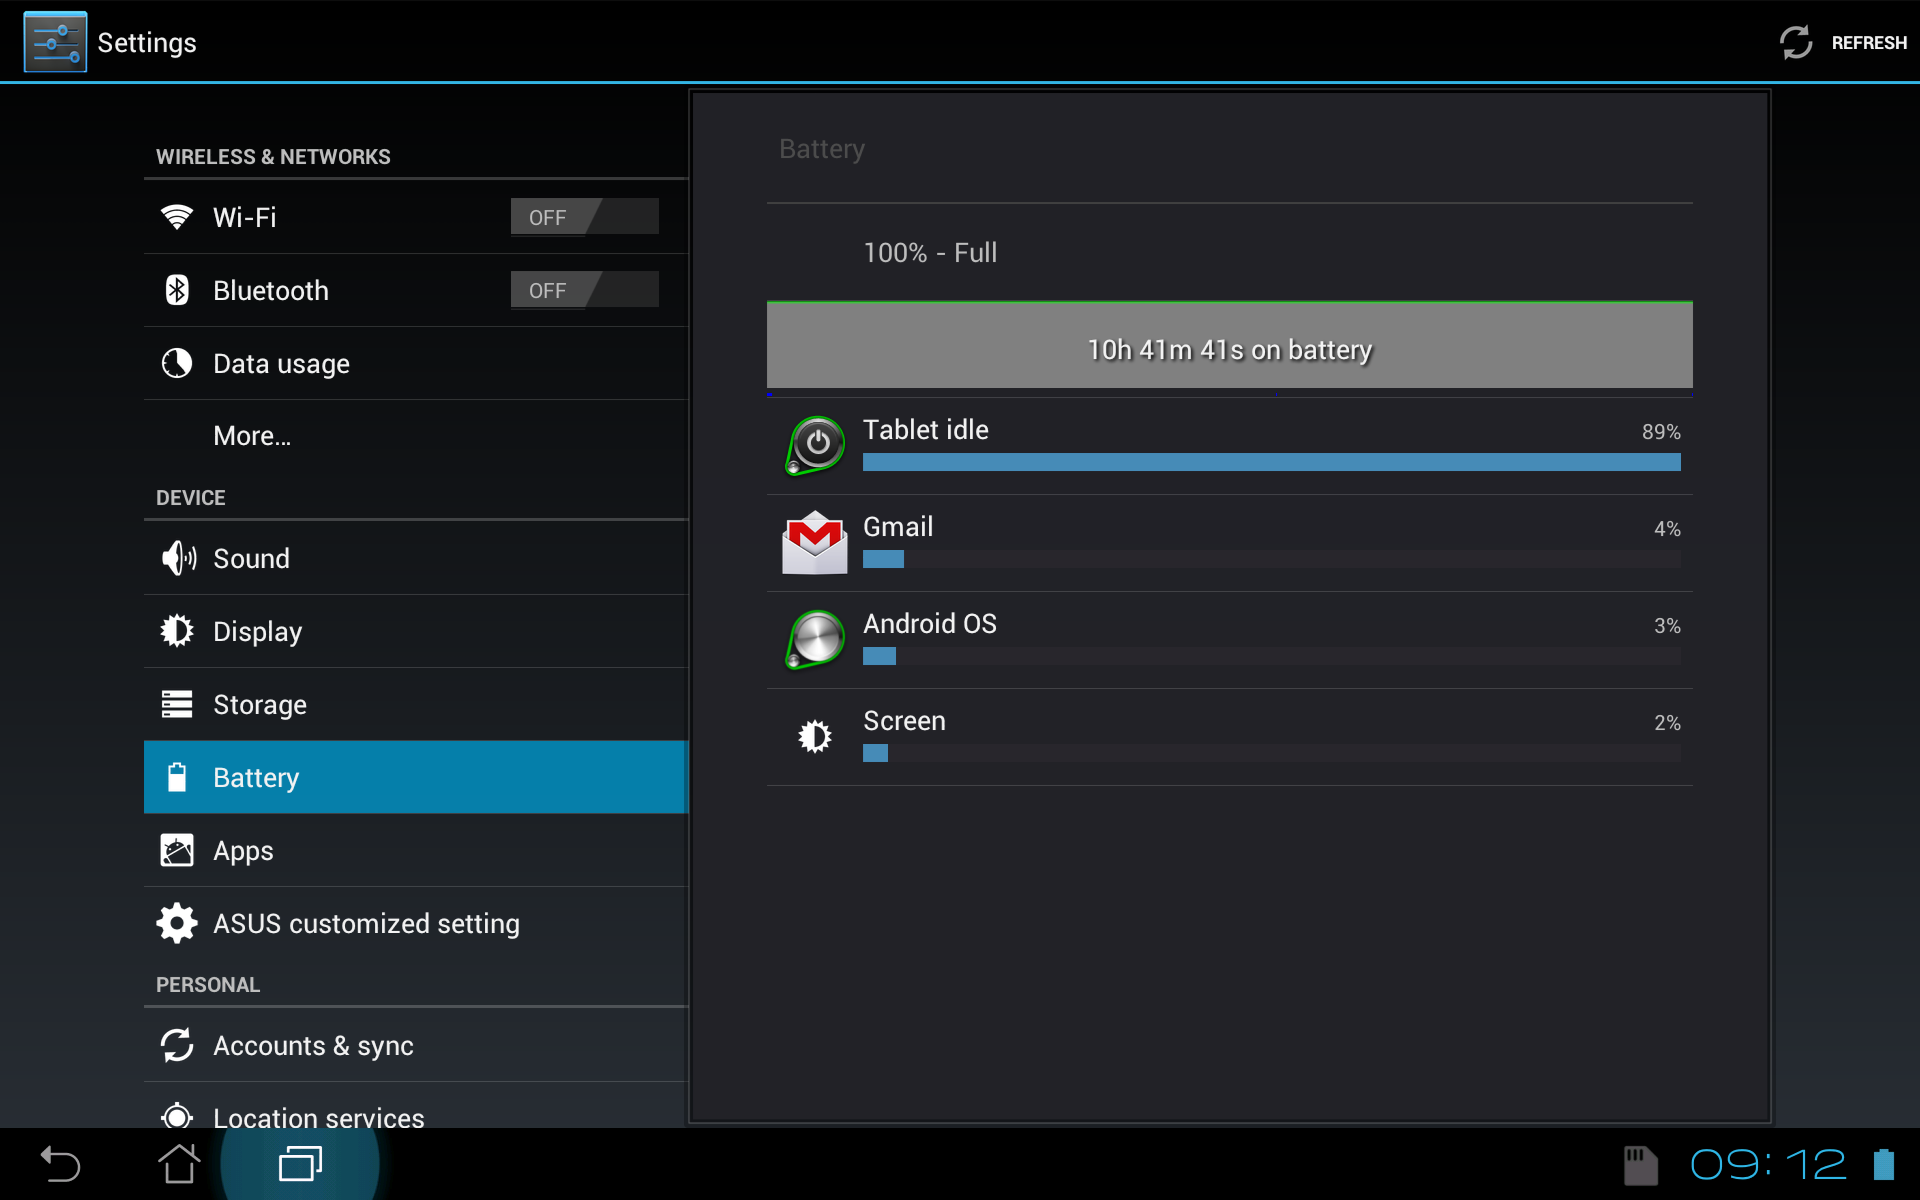This screenshot has width=1920, height=1200.
Task: Open Screen battery usage details
Action: point(1229,737)
